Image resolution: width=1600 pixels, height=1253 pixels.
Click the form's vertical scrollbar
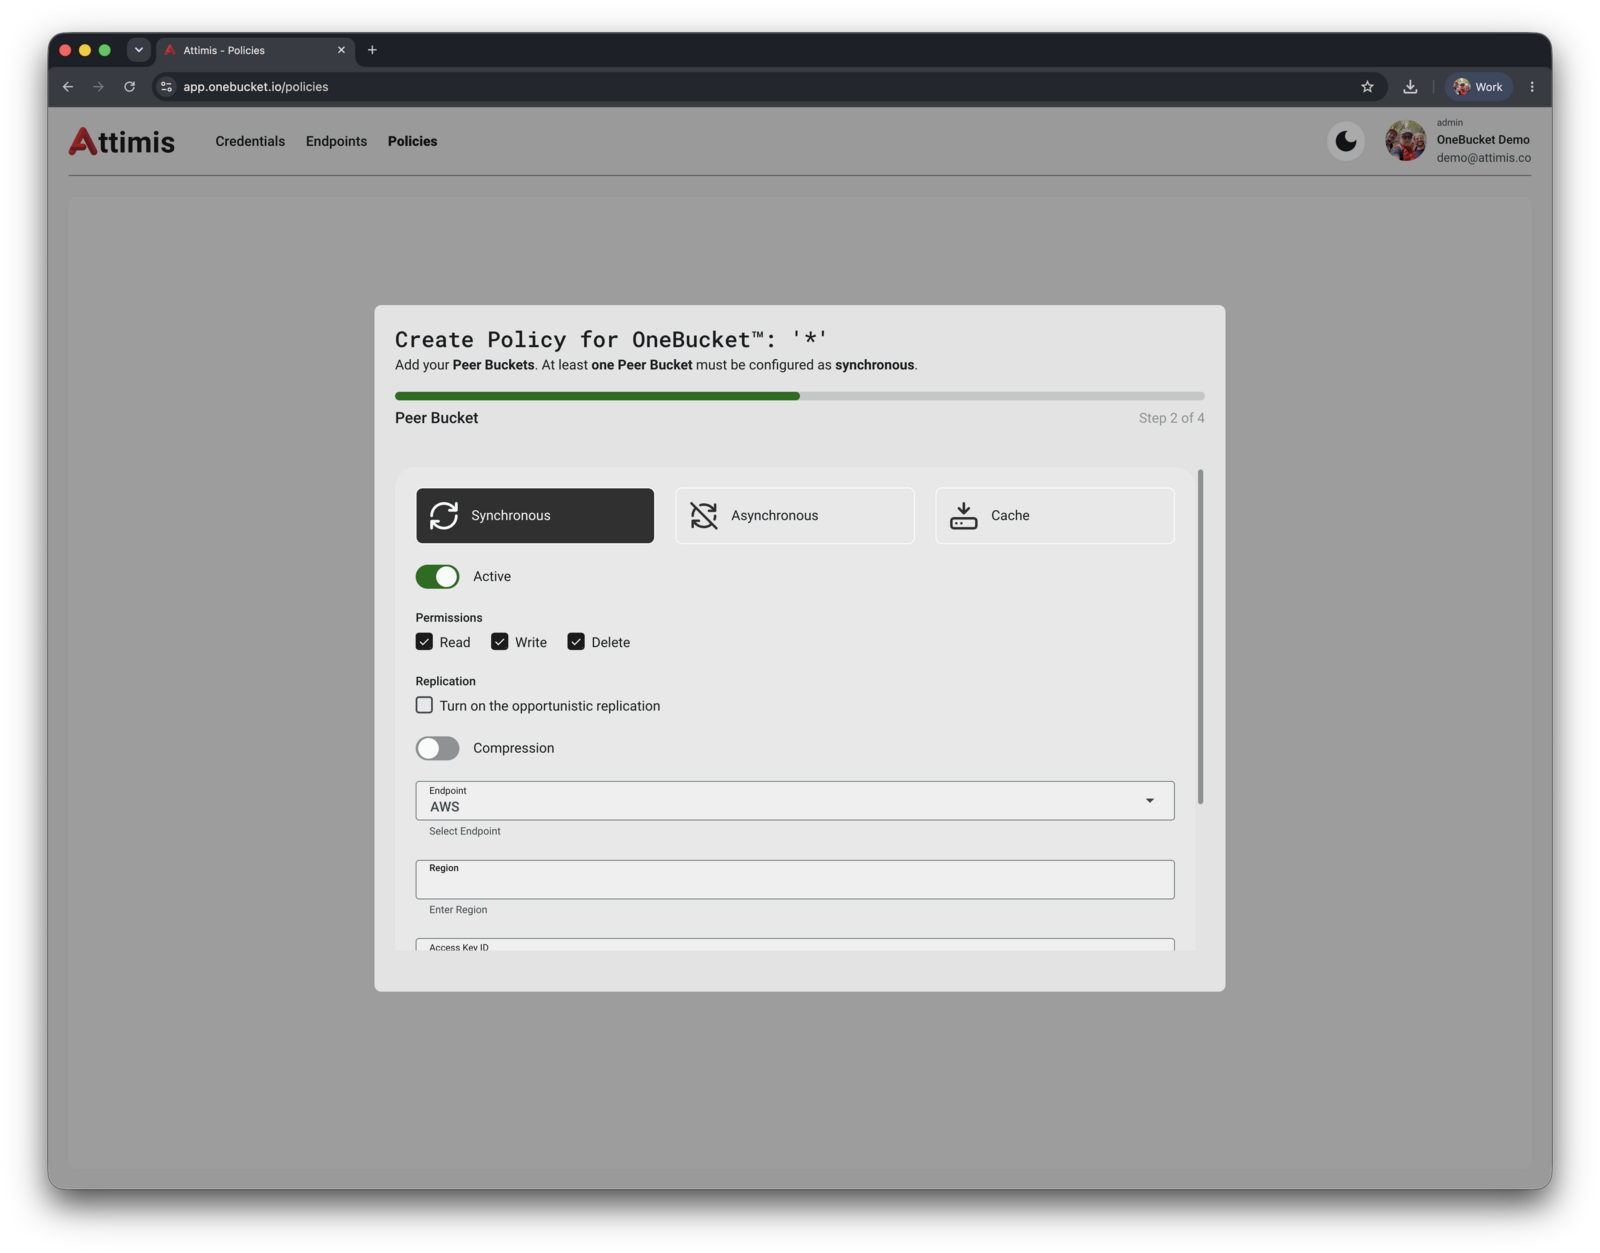pos(1200,637)
